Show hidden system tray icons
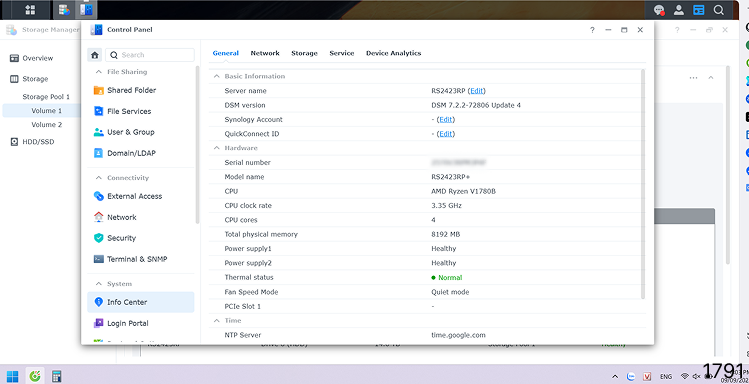 615,376
